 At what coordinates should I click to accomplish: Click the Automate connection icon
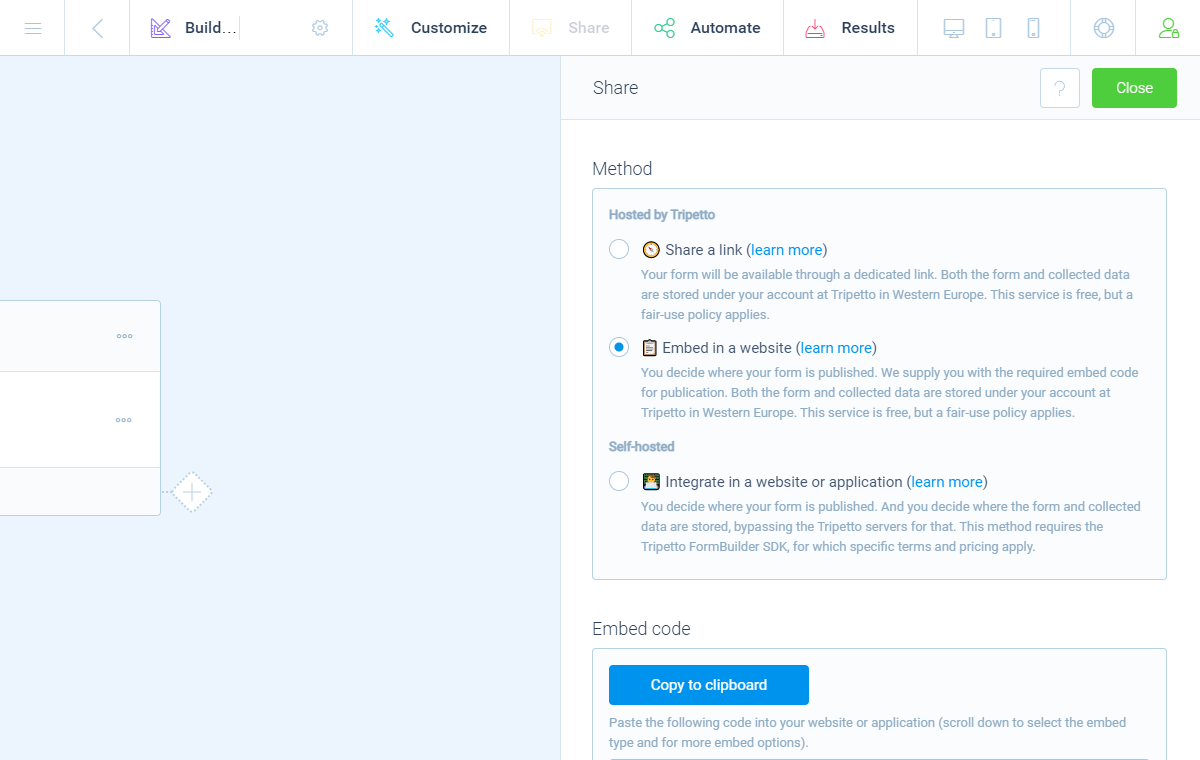click(x=664, y=28)
